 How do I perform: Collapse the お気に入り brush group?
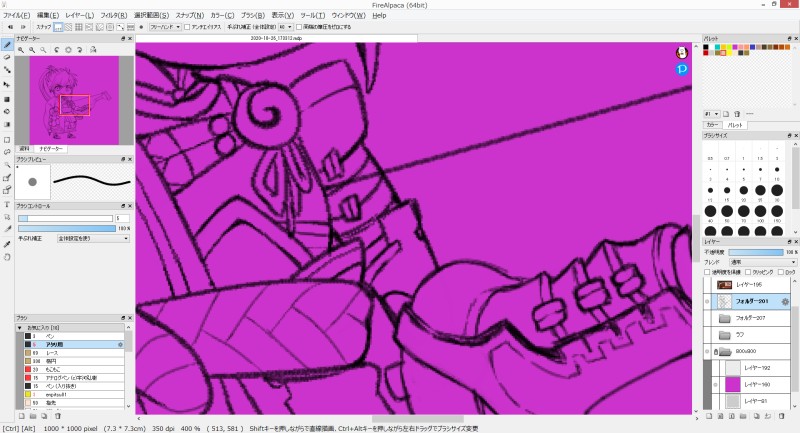[x=20, y=328]
